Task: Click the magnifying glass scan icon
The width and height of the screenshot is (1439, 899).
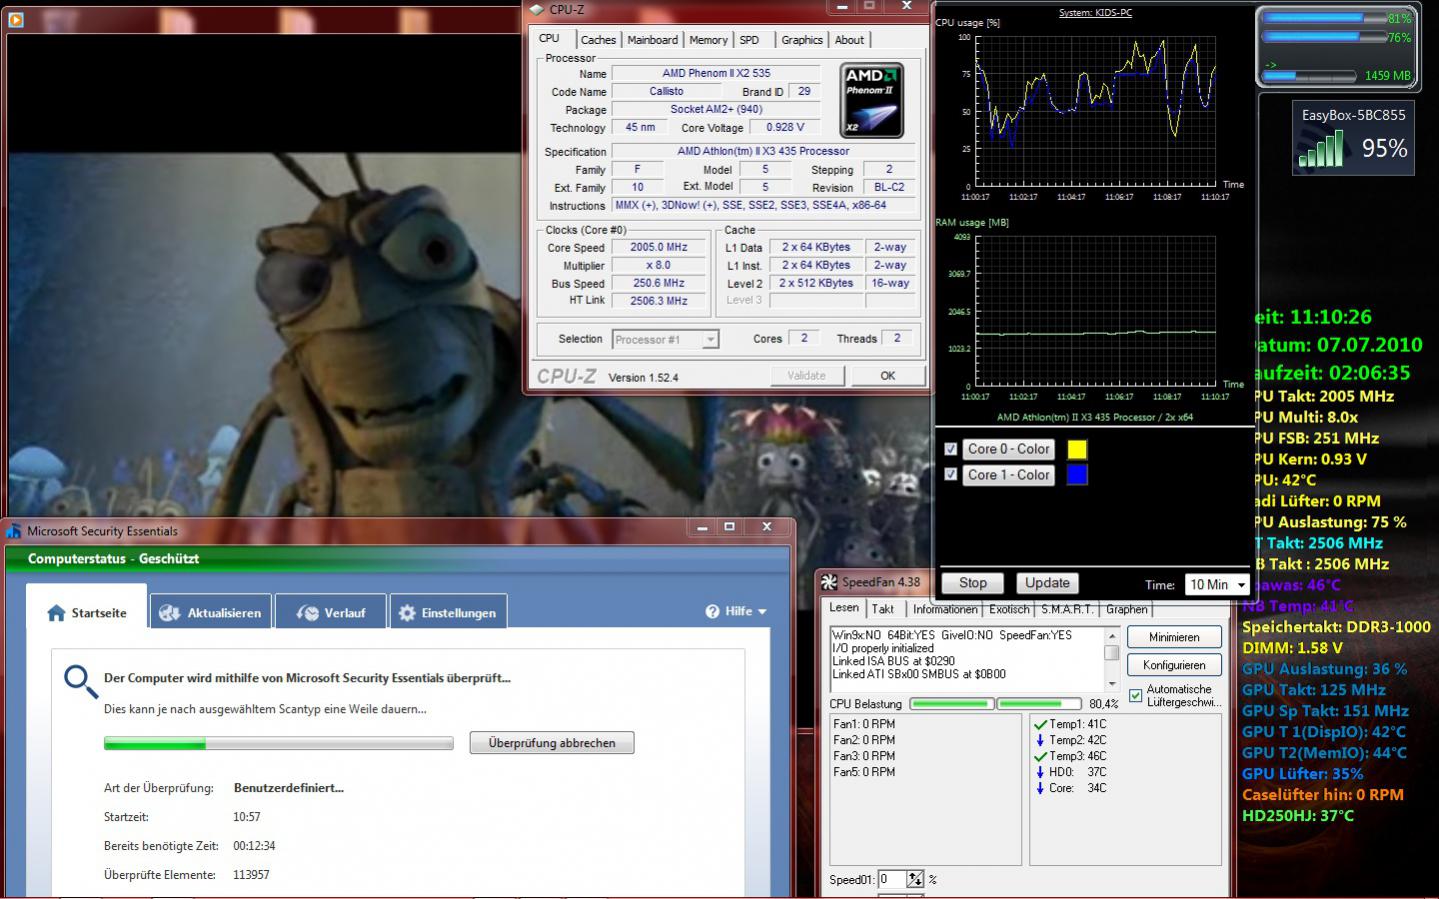Action: (80, 682)
